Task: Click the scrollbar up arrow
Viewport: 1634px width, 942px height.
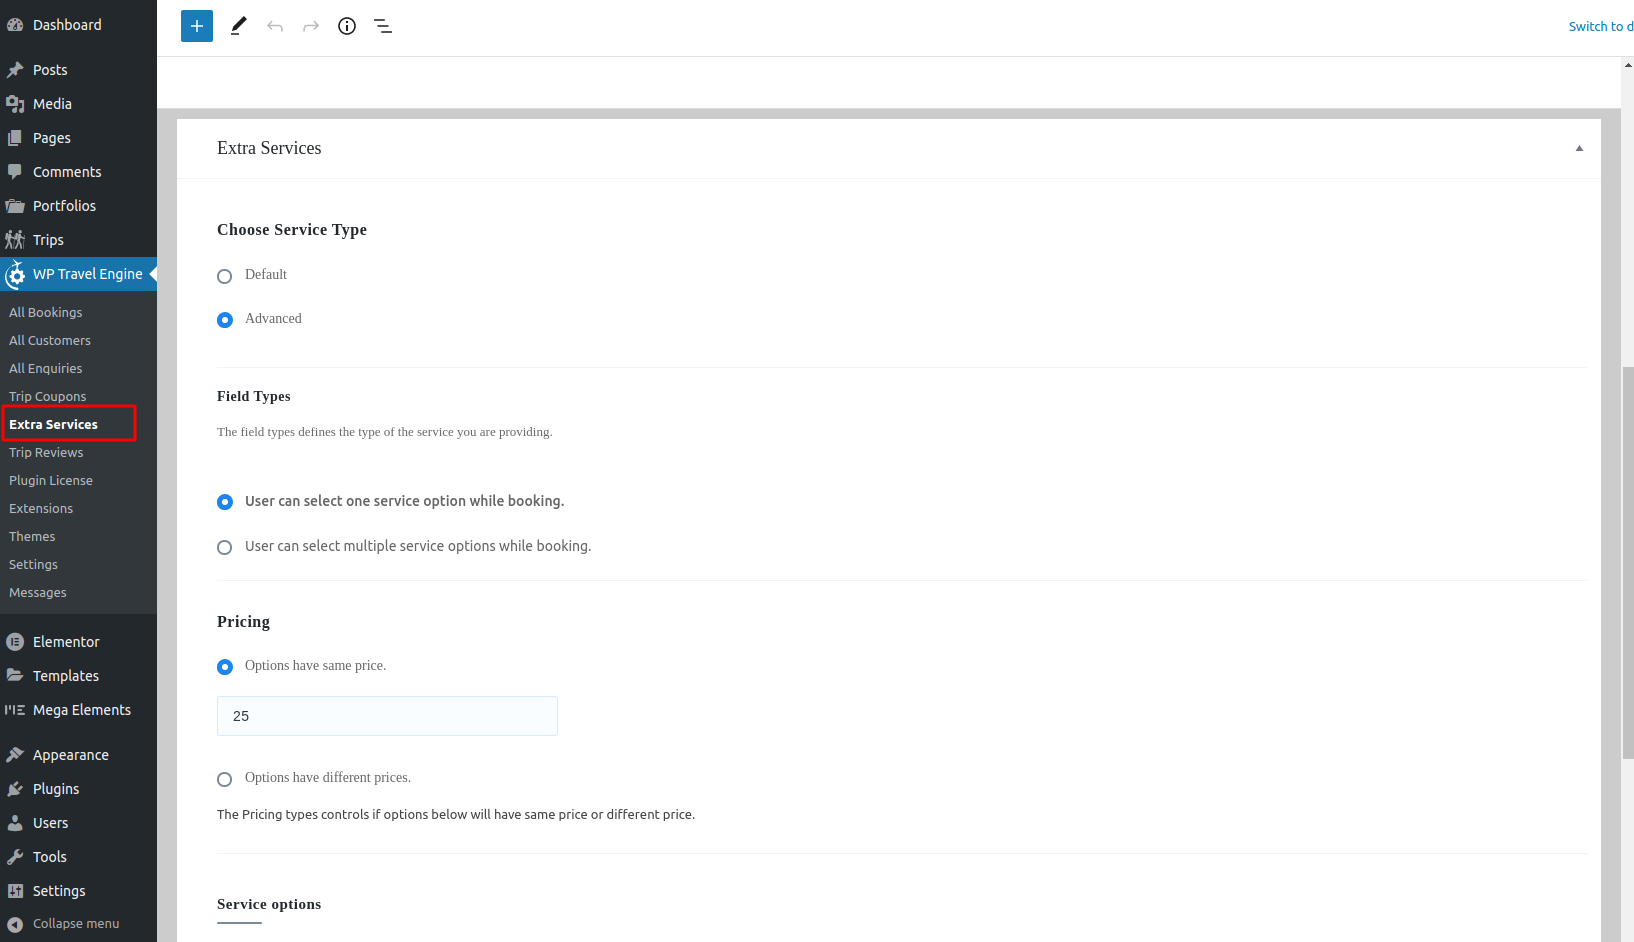Action: [1628, 64]
